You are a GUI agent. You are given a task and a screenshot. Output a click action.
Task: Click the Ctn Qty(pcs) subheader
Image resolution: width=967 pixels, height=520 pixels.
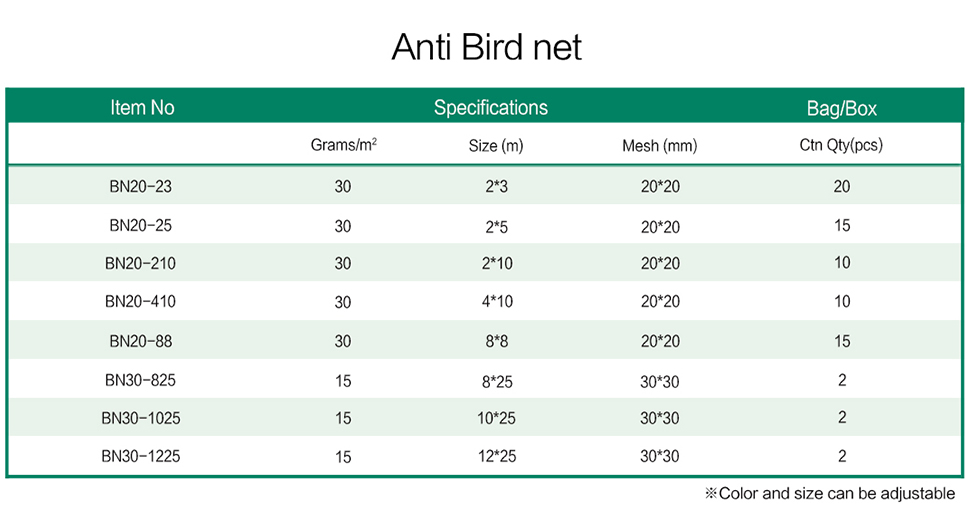841,145
